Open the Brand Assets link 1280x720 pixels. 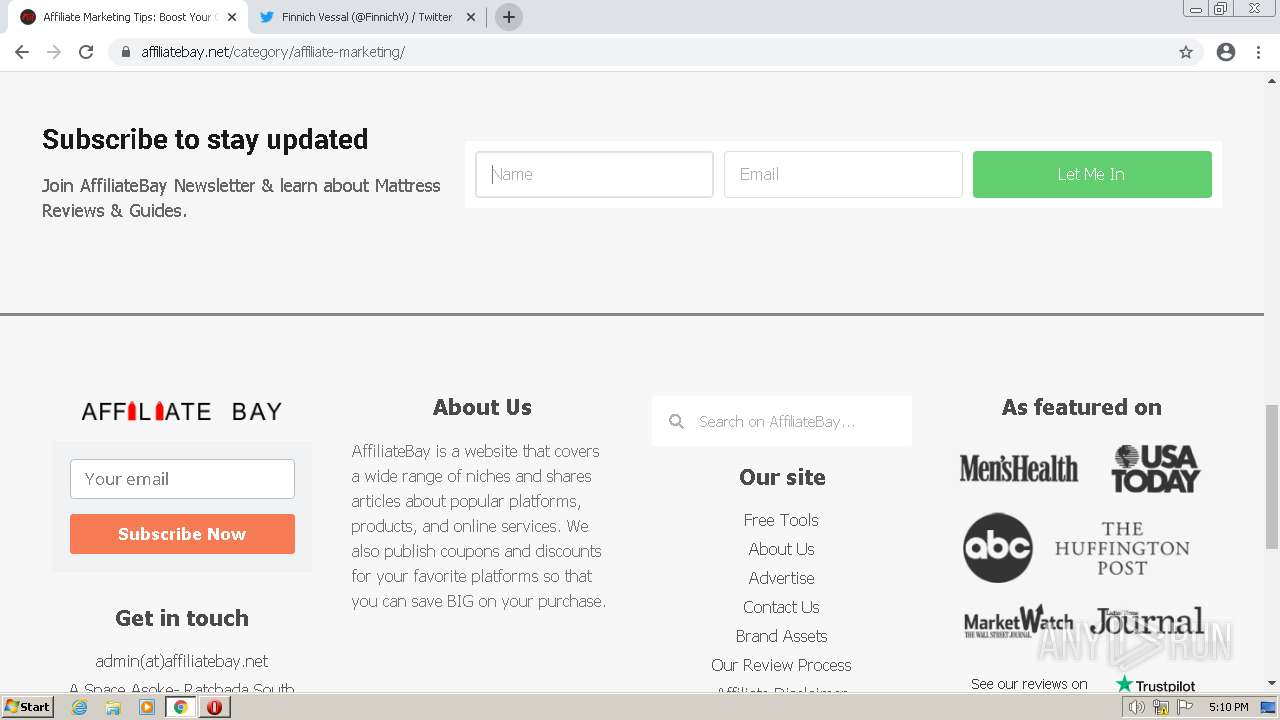781,636
